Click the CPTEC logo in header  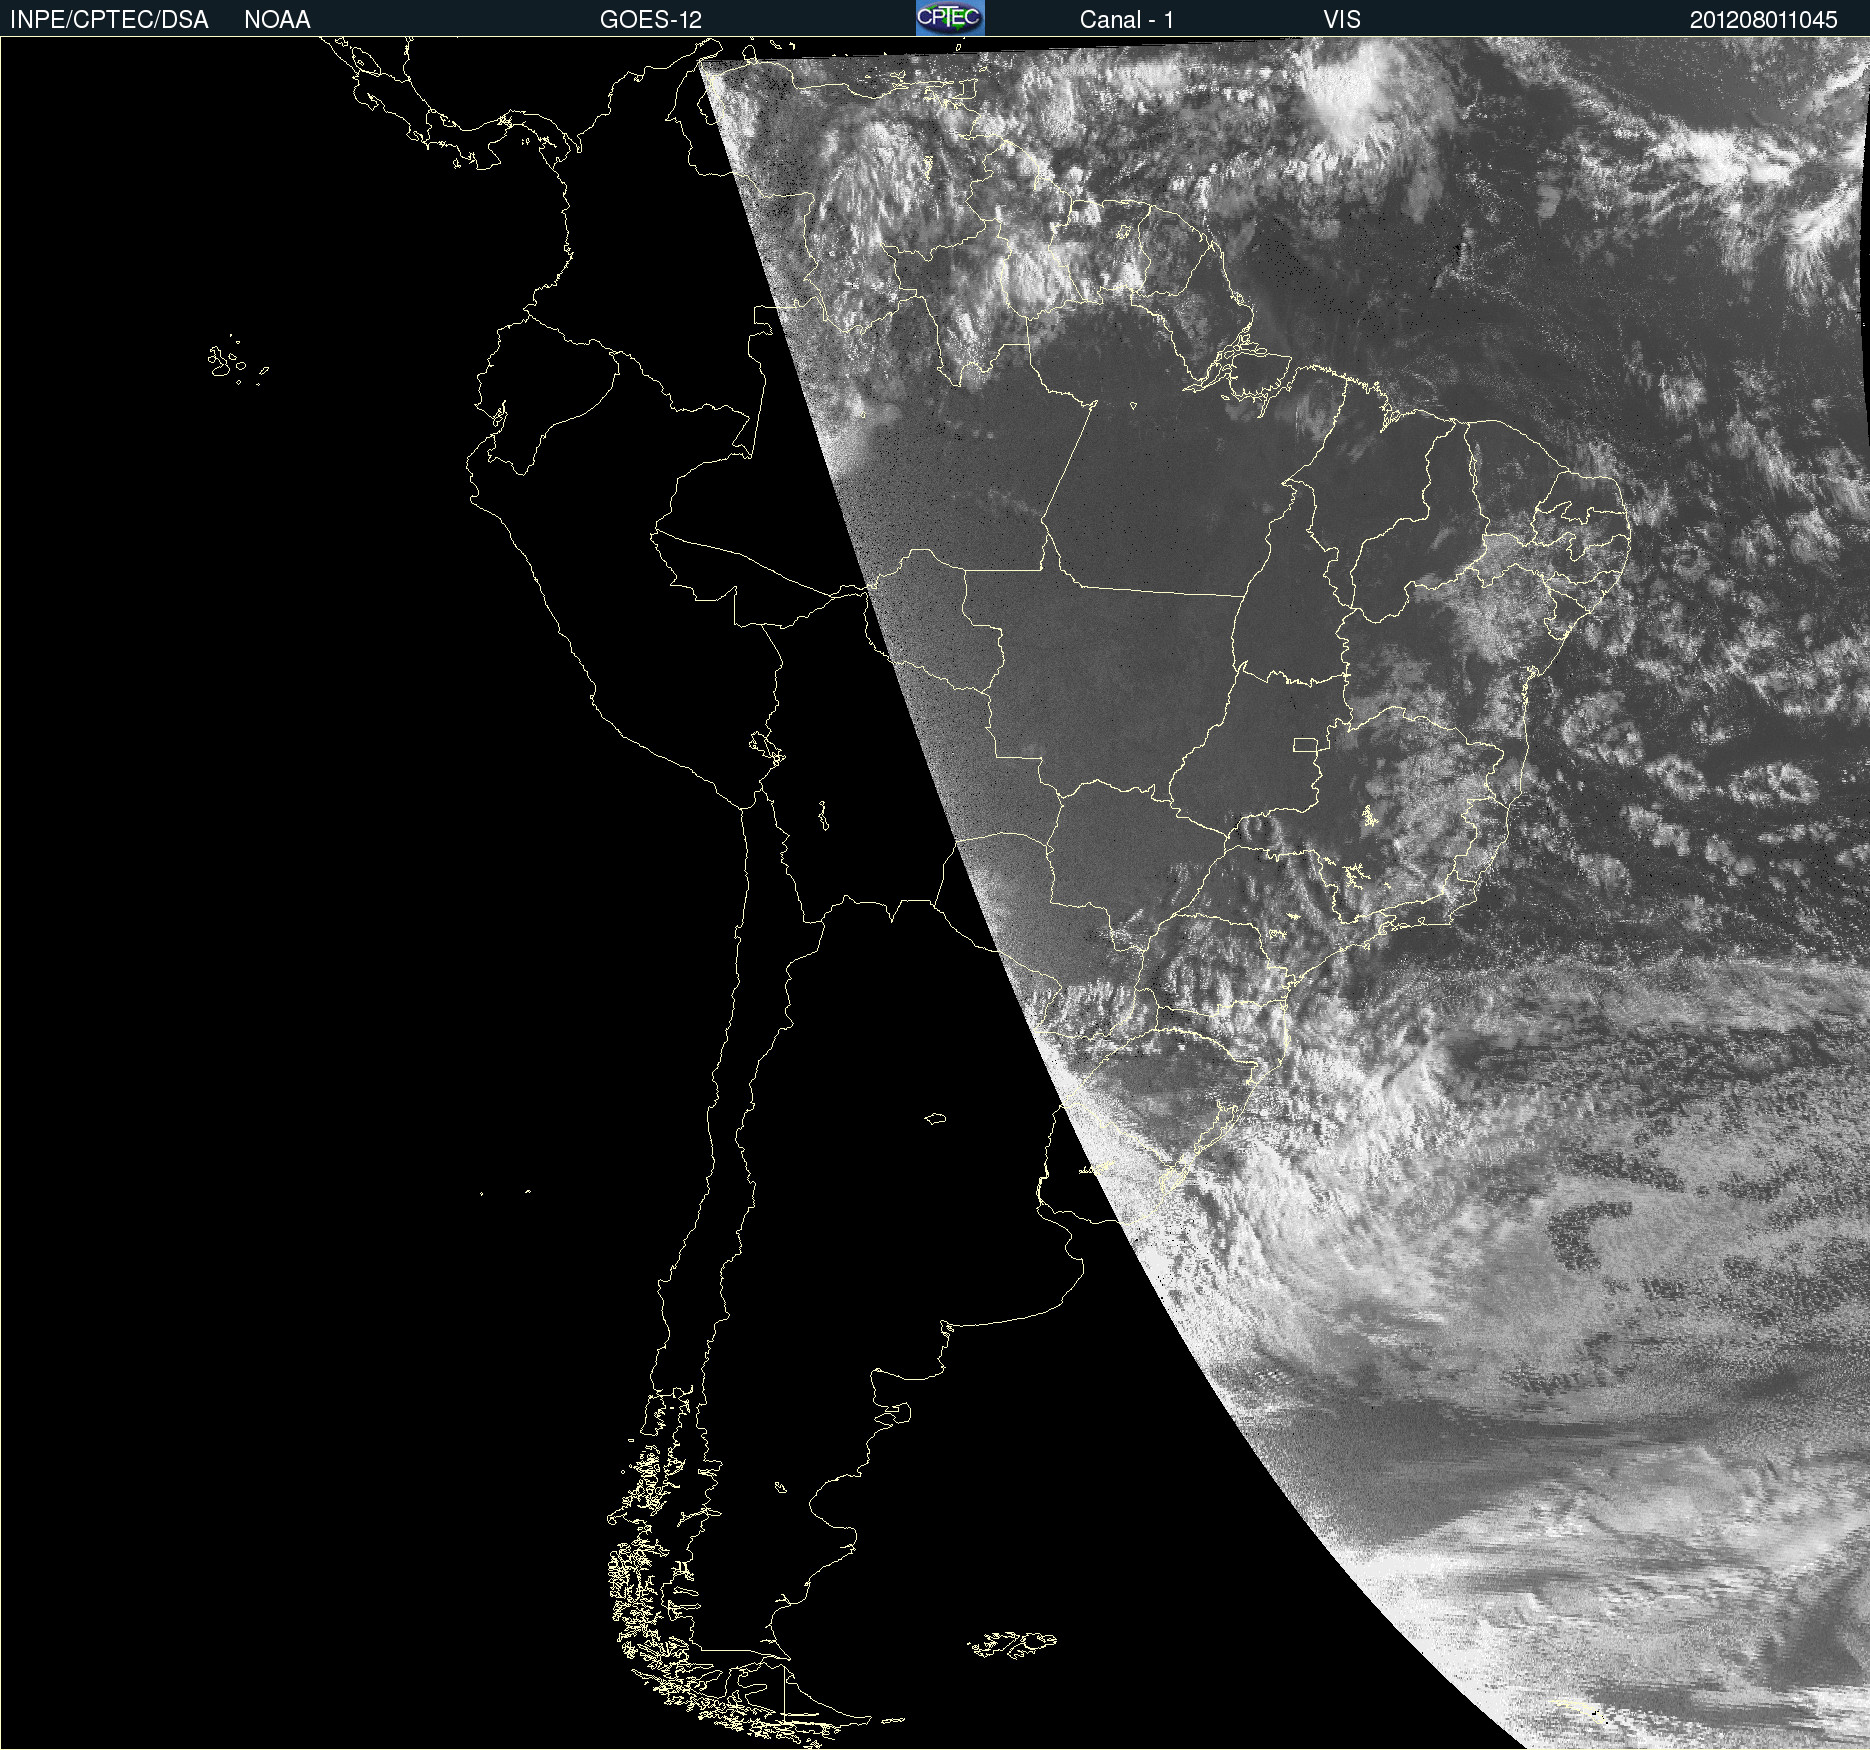(950, 18)
